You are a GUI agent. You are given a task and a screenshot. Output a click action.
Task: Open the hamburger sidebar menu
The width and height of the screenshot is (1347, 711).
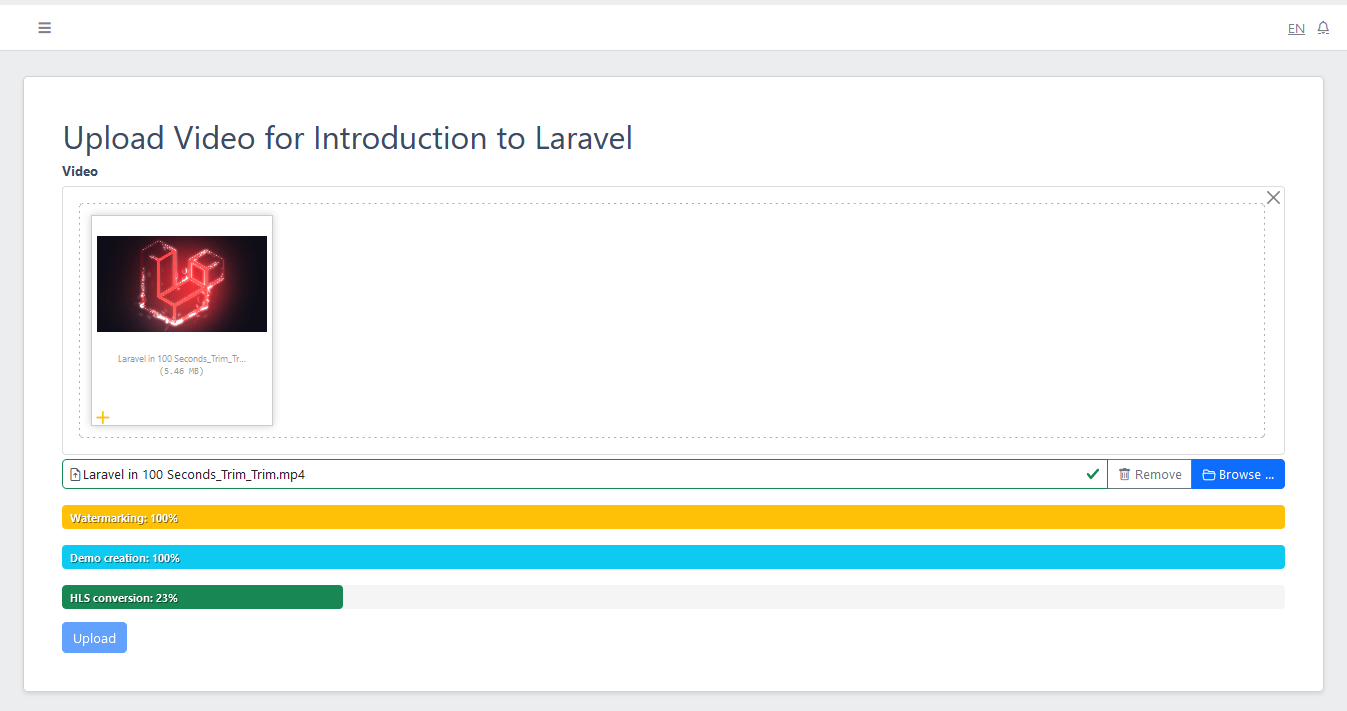pyautogui.click(x=44, y=28)
